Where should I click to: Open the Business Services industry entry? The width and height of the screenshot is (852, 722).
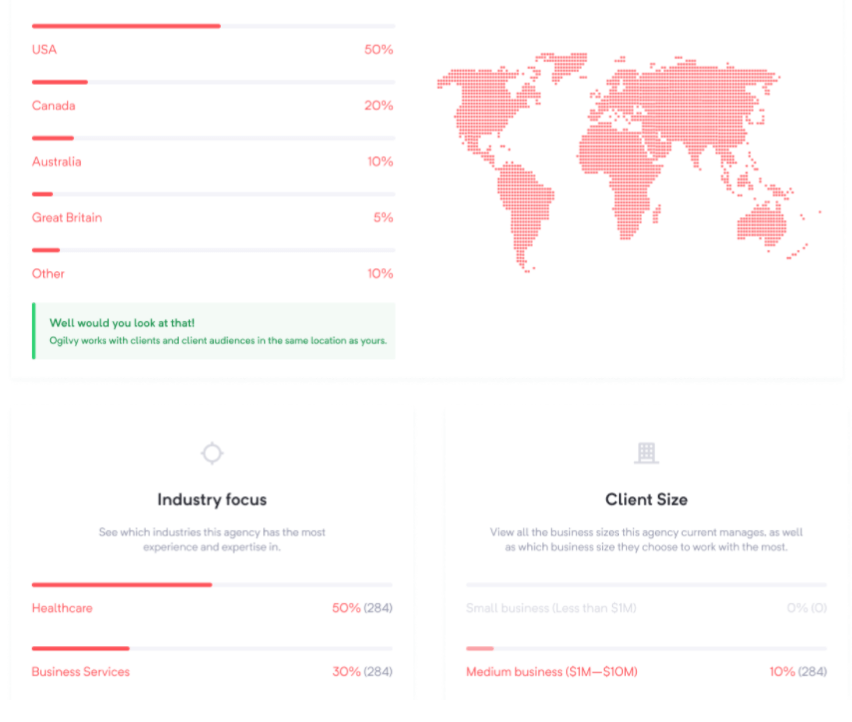click(80, 671)
